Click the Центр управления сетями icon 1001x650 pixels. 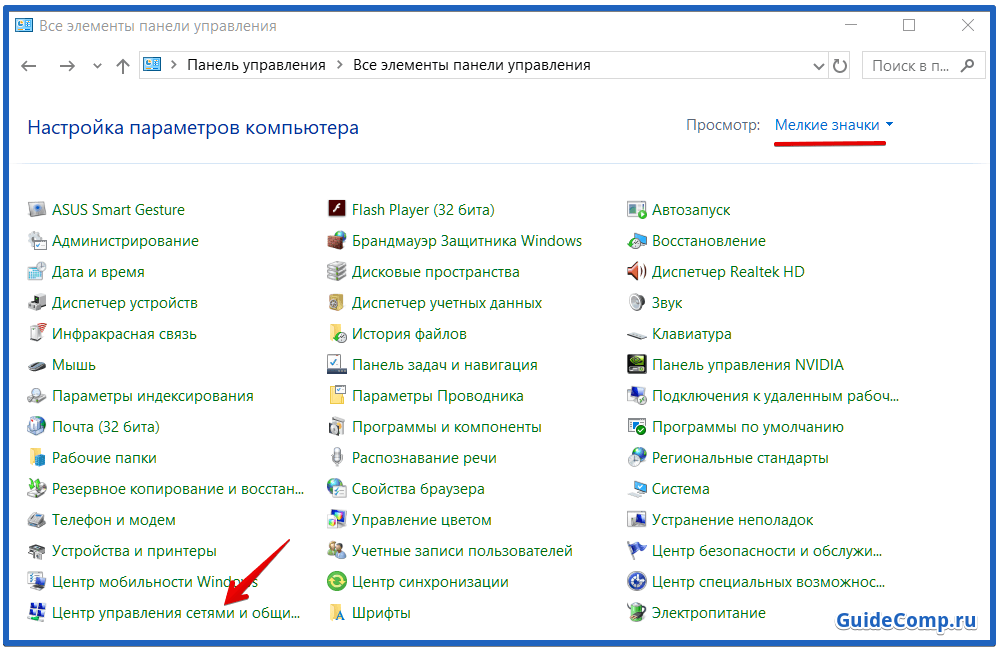tap(37, 612)
